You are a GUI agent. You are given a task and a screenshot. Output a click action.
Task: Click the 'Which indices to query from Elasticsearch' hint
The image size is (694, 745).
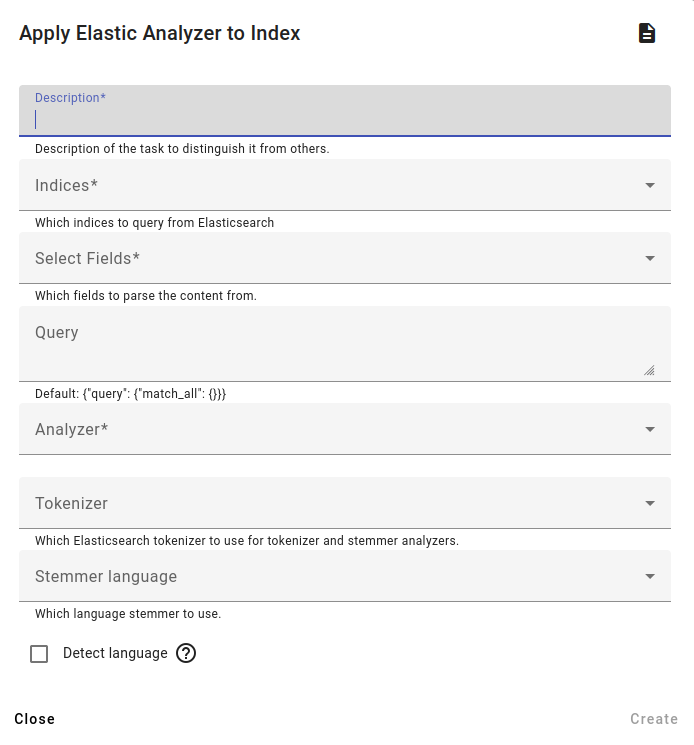[x=154, y=223]
